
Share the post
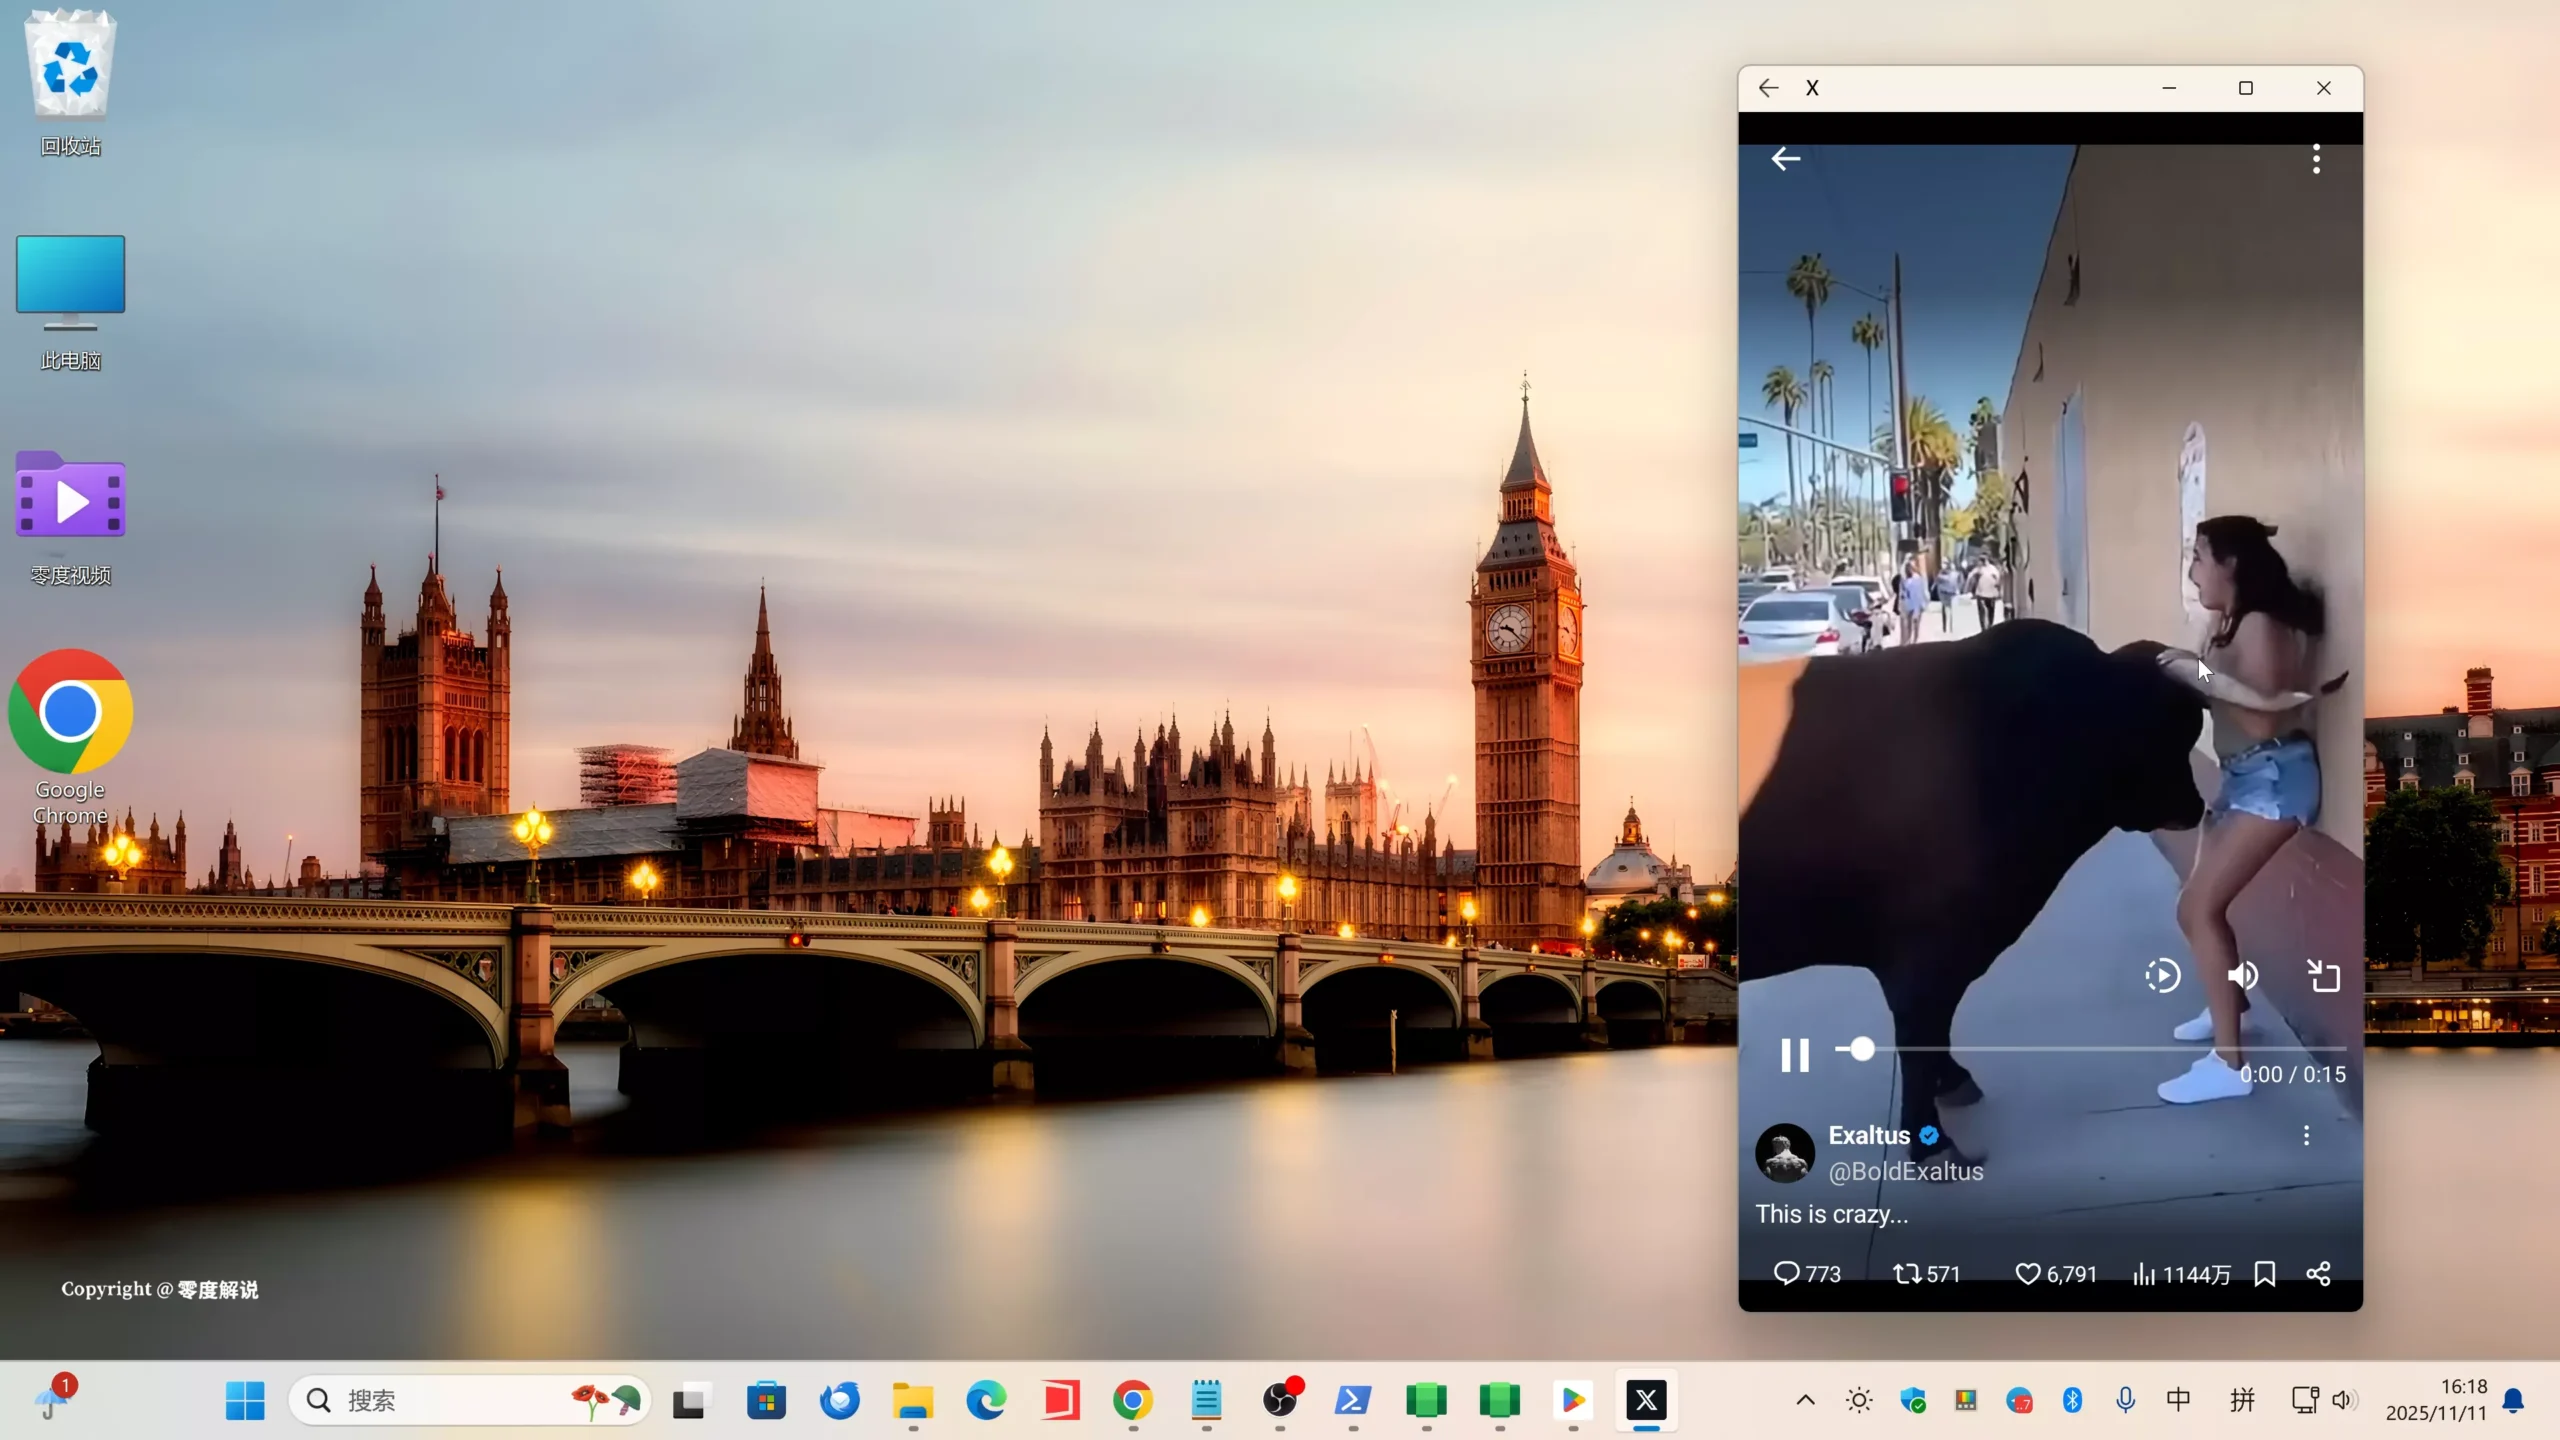(2319, 1273)
